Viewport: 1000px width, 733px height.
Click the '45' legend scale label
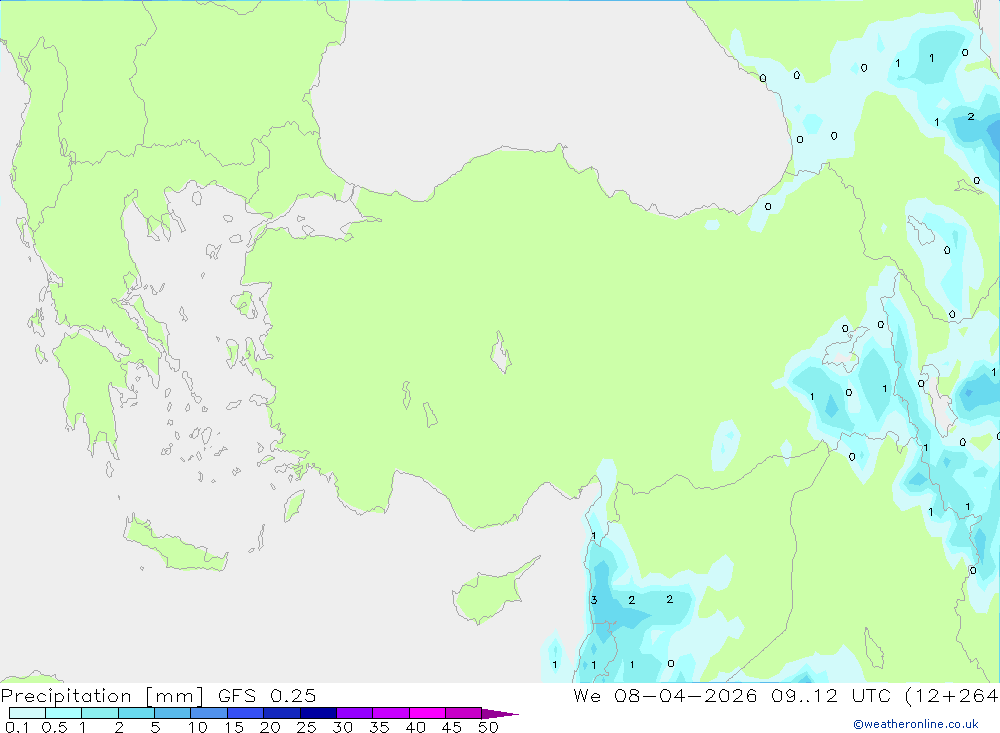pyautogui.click(x=452, y=727)
